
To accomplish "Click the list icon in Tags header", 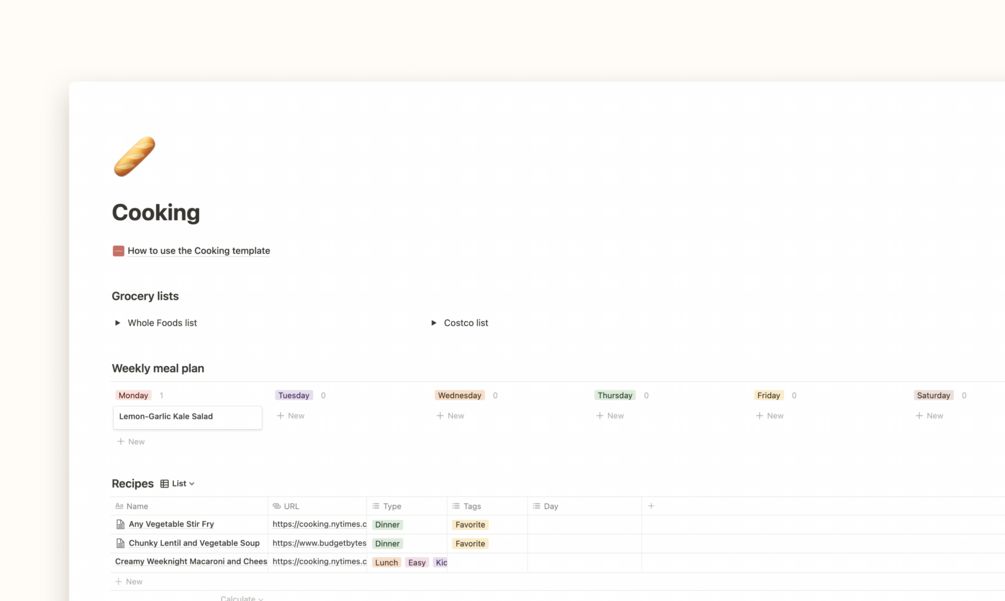I will point(456,506).
